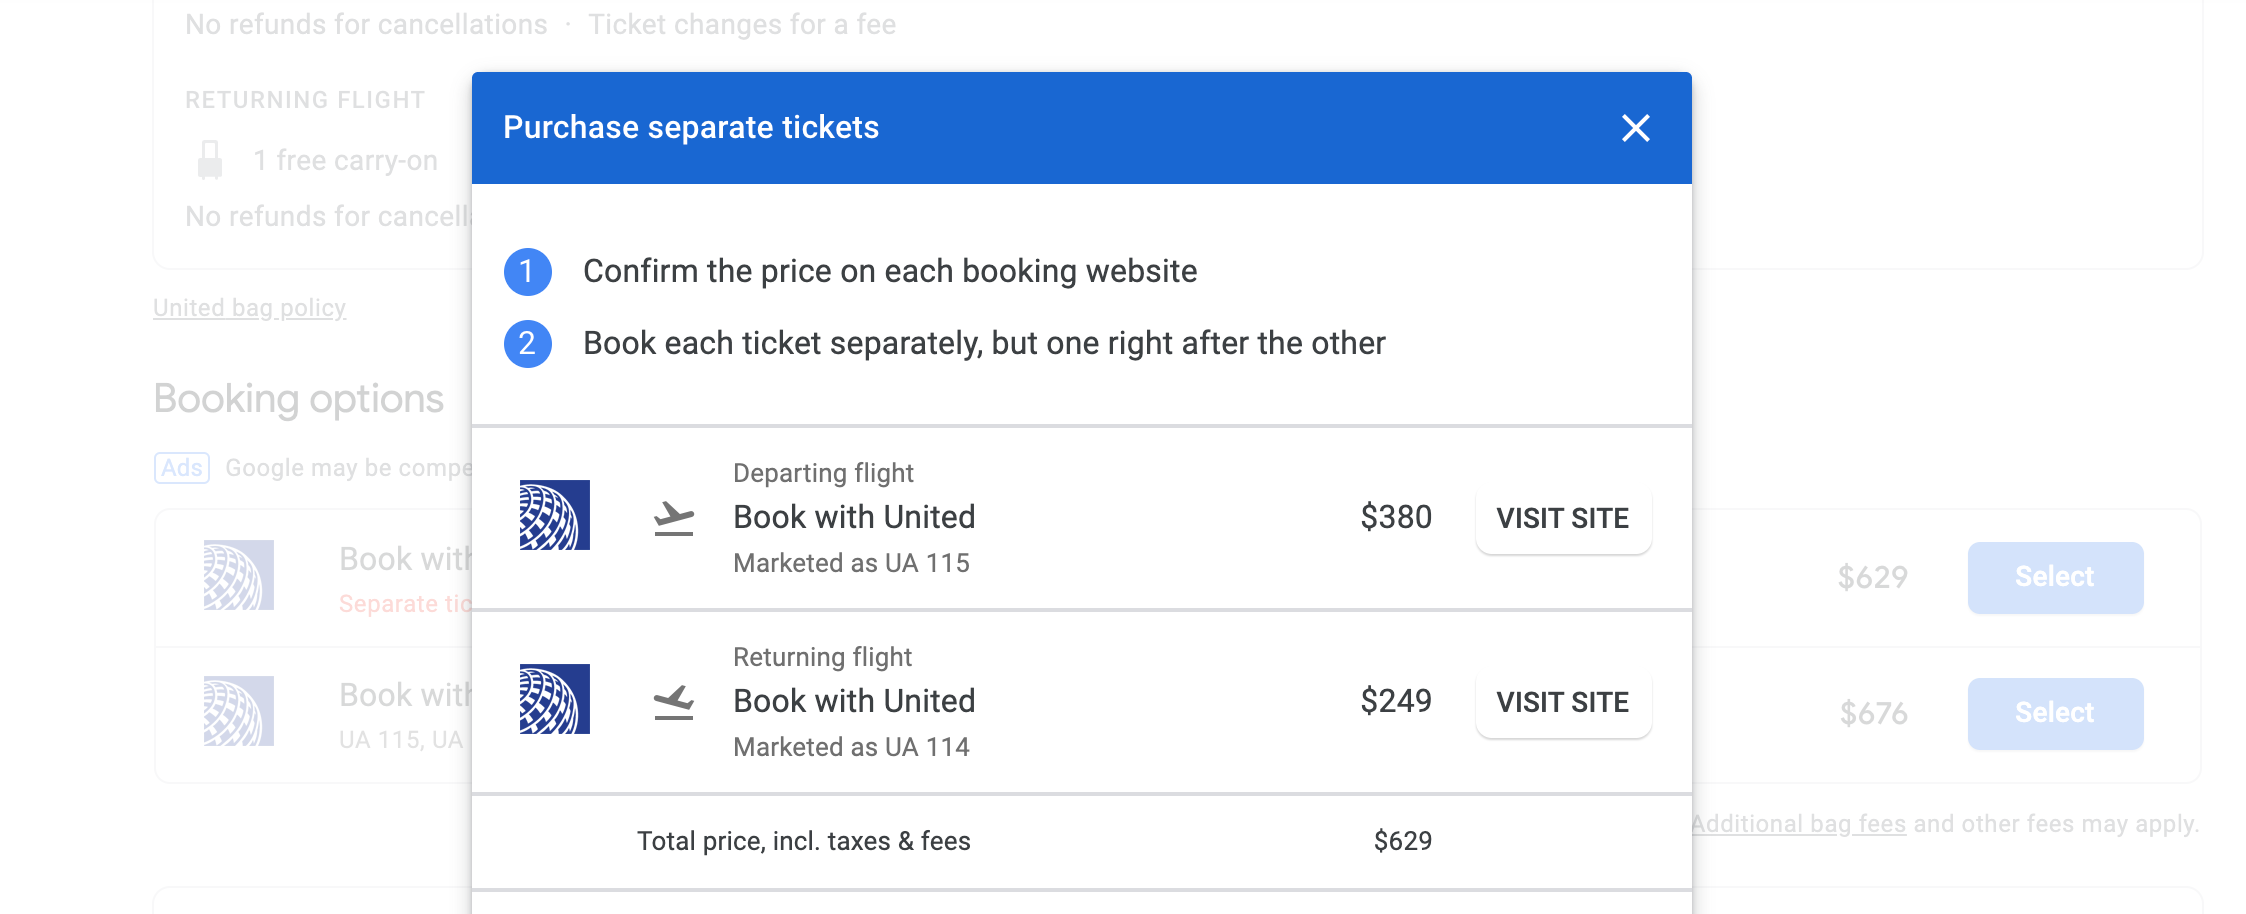Screen dimensions: 2246x914
Task: Click United logo for departing flight
Action: (554, 515)
